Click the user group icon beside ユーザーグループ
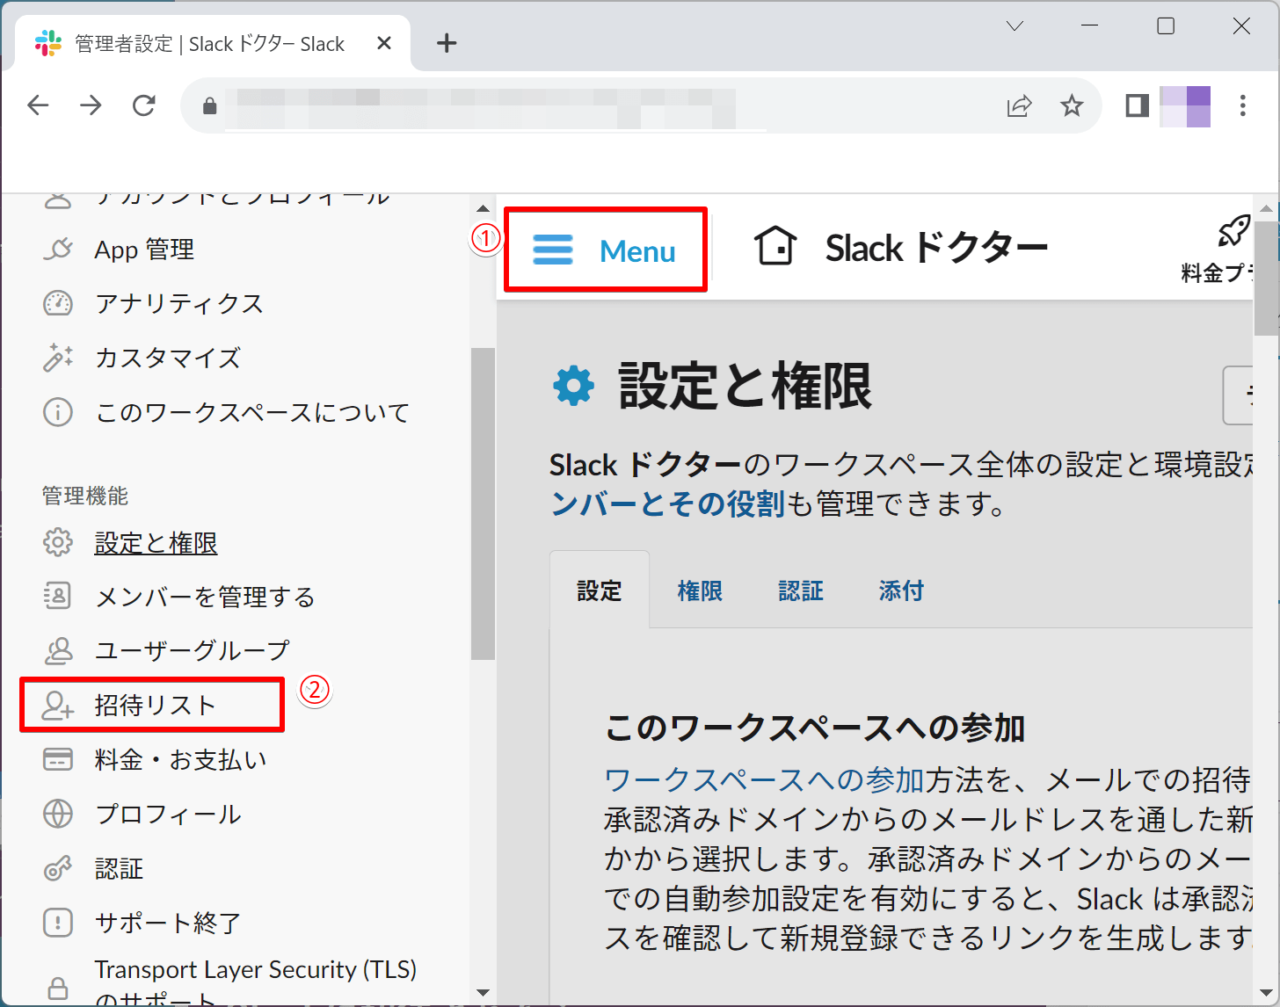The width and height of the screenshot is (1280, 1007). pyautogui.click(x=58, y=651)
